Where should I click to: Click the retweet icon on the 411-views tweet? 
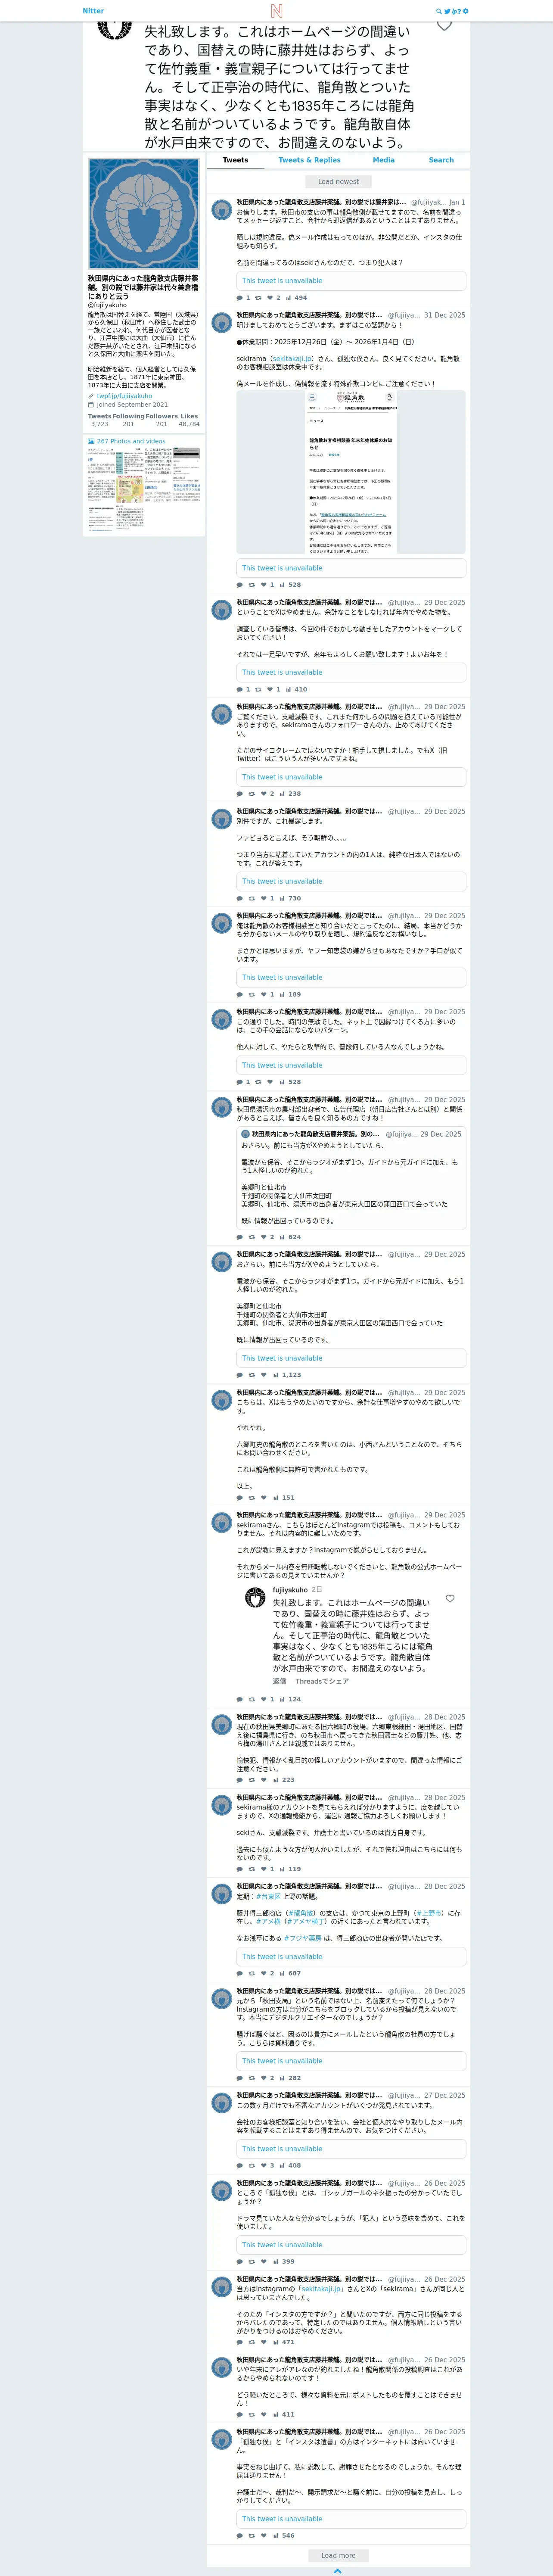tap(251, 2415)
